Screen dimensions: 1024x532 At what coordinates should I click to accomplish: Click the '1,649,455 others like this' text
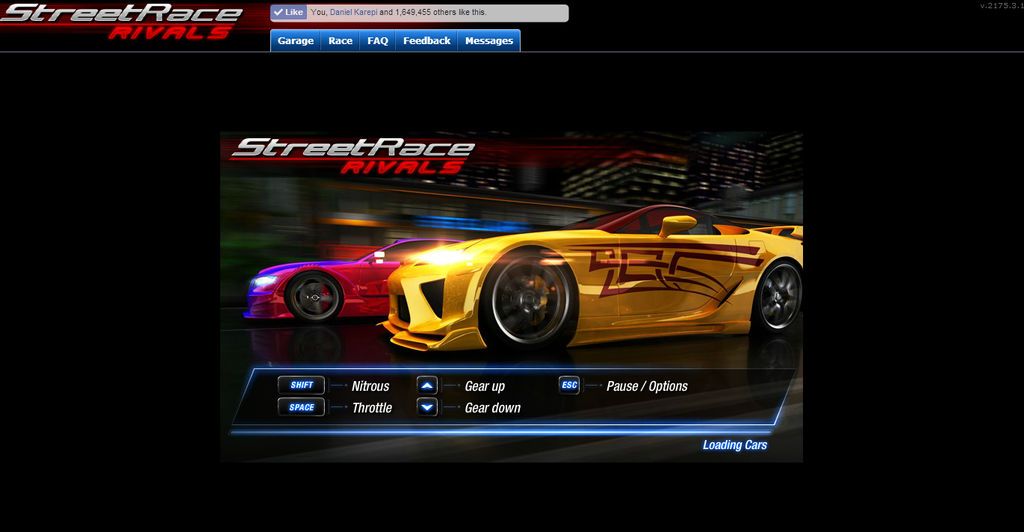(x=441, y=12)
